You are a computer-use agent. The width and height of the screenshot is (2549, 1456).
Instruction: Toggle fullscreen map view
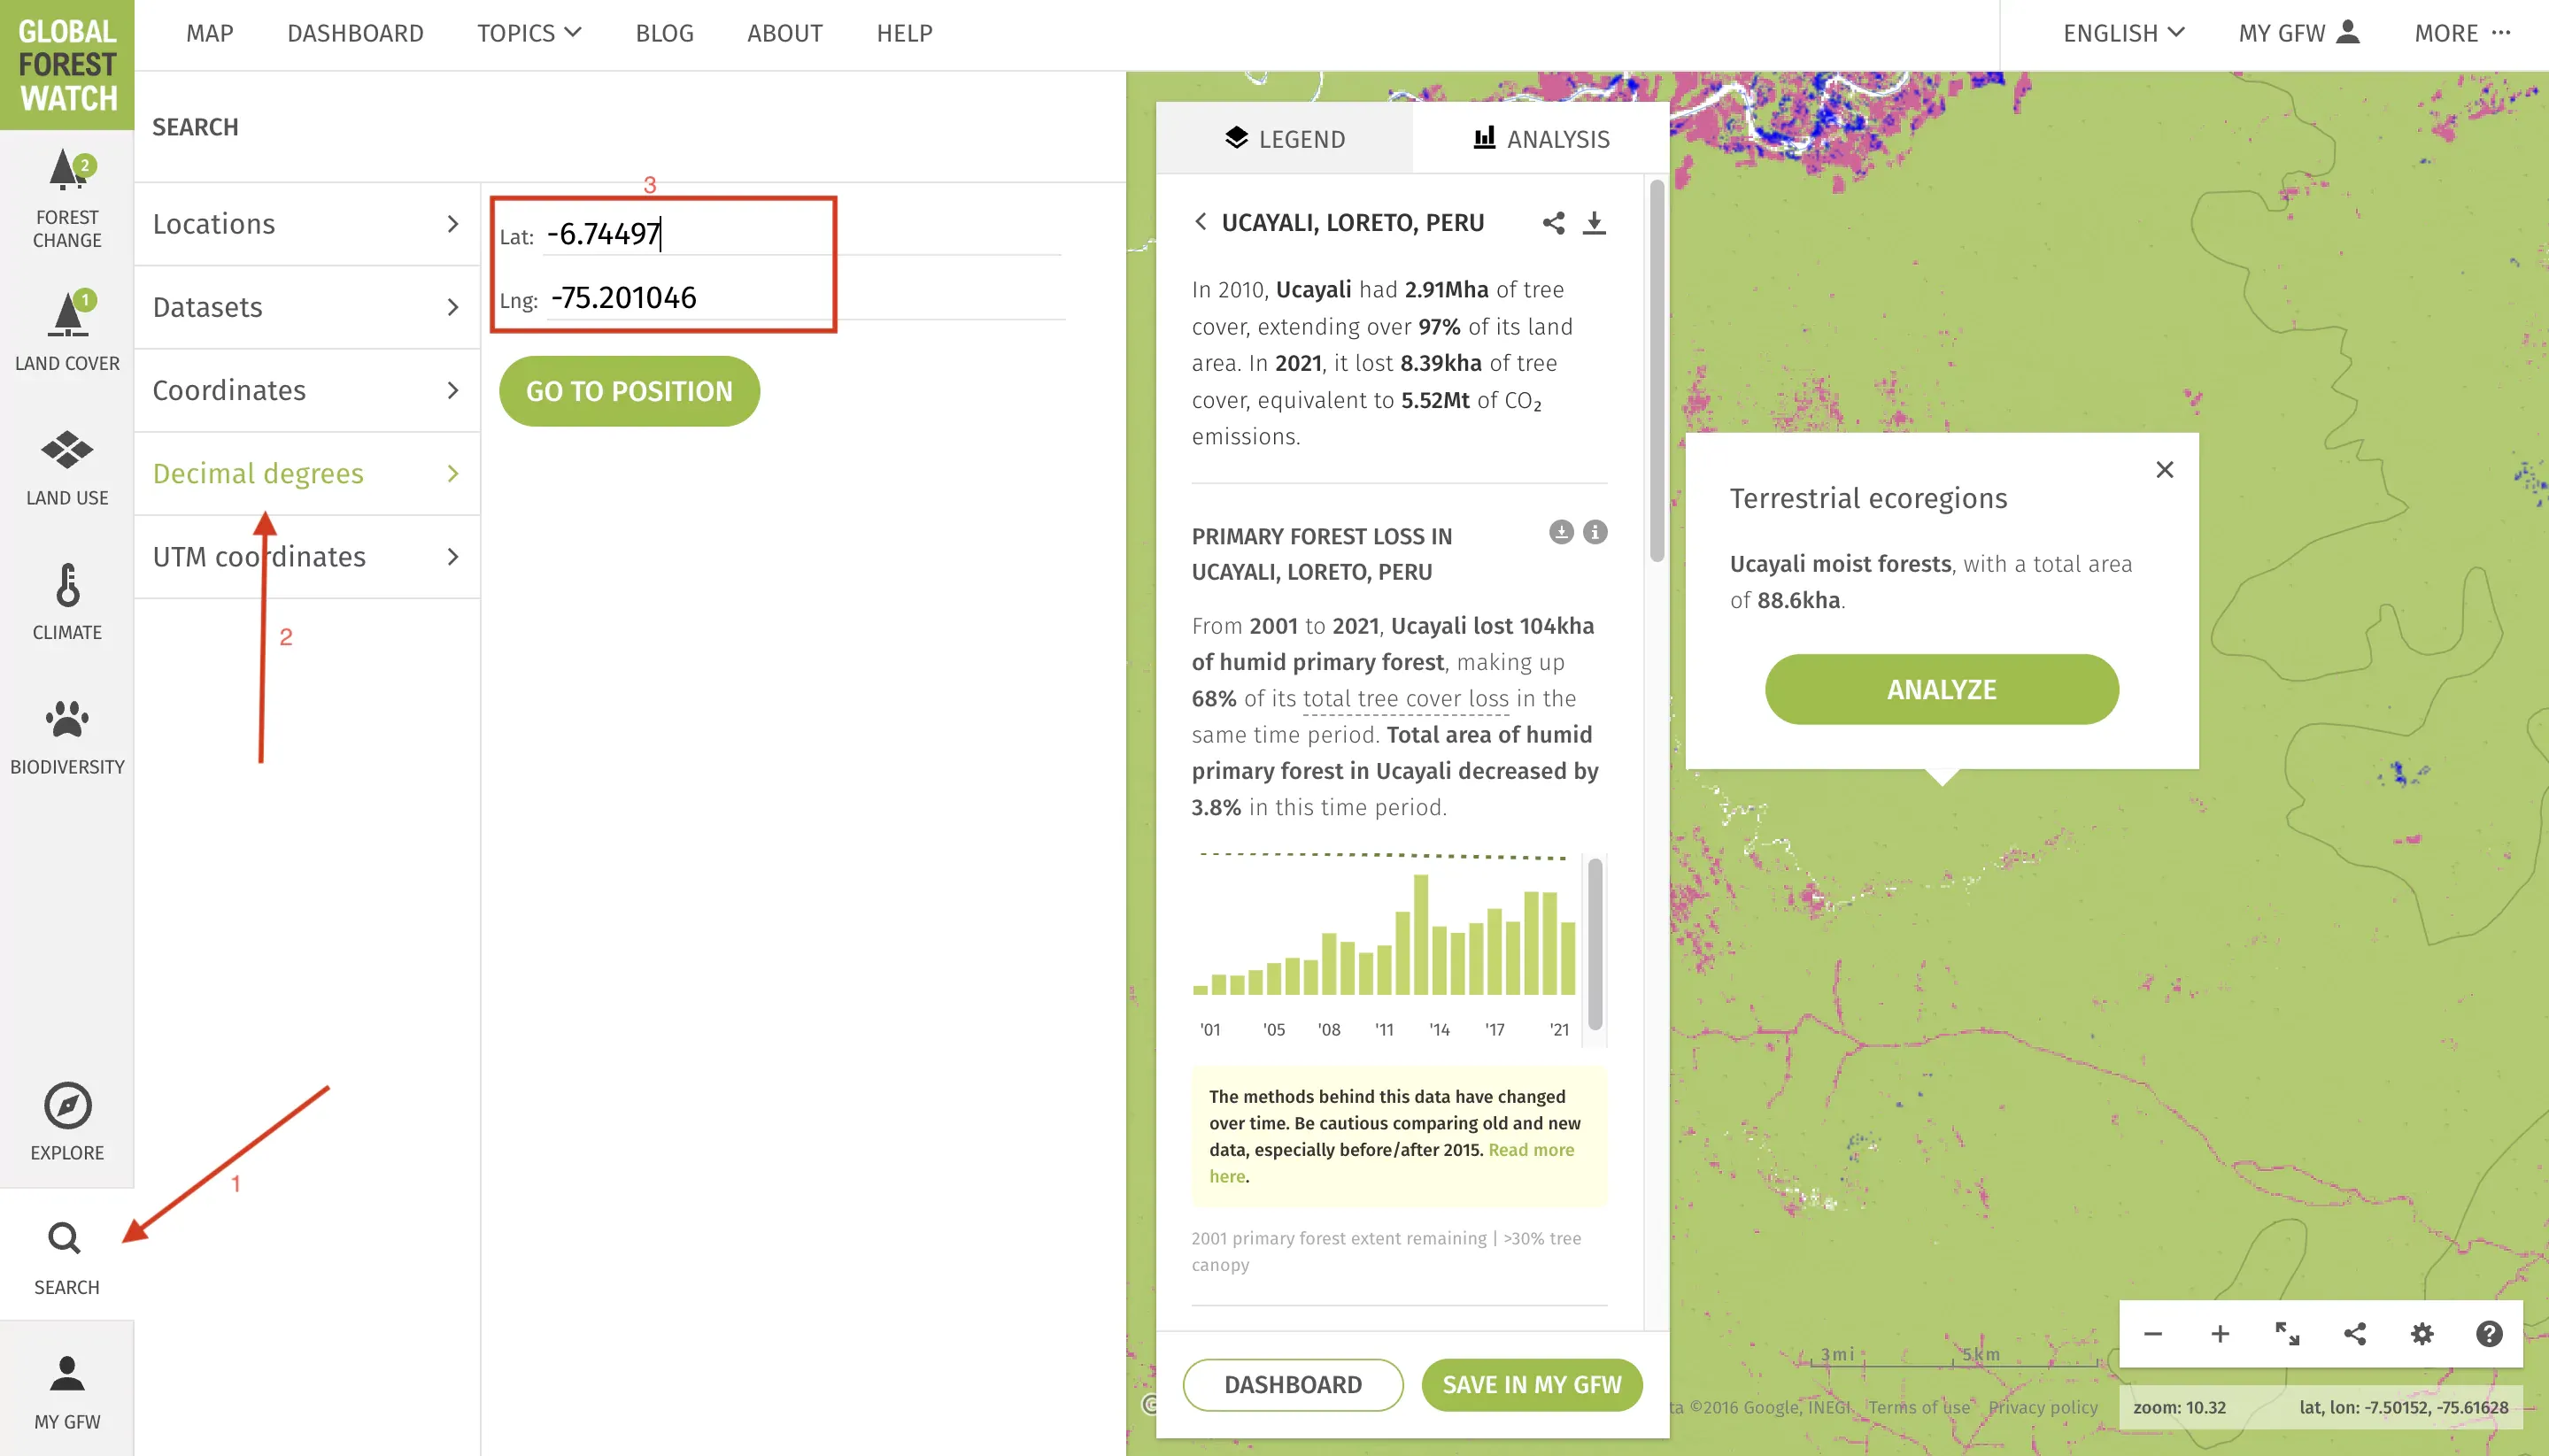pyautogui.click(x=2287, y=1333)
